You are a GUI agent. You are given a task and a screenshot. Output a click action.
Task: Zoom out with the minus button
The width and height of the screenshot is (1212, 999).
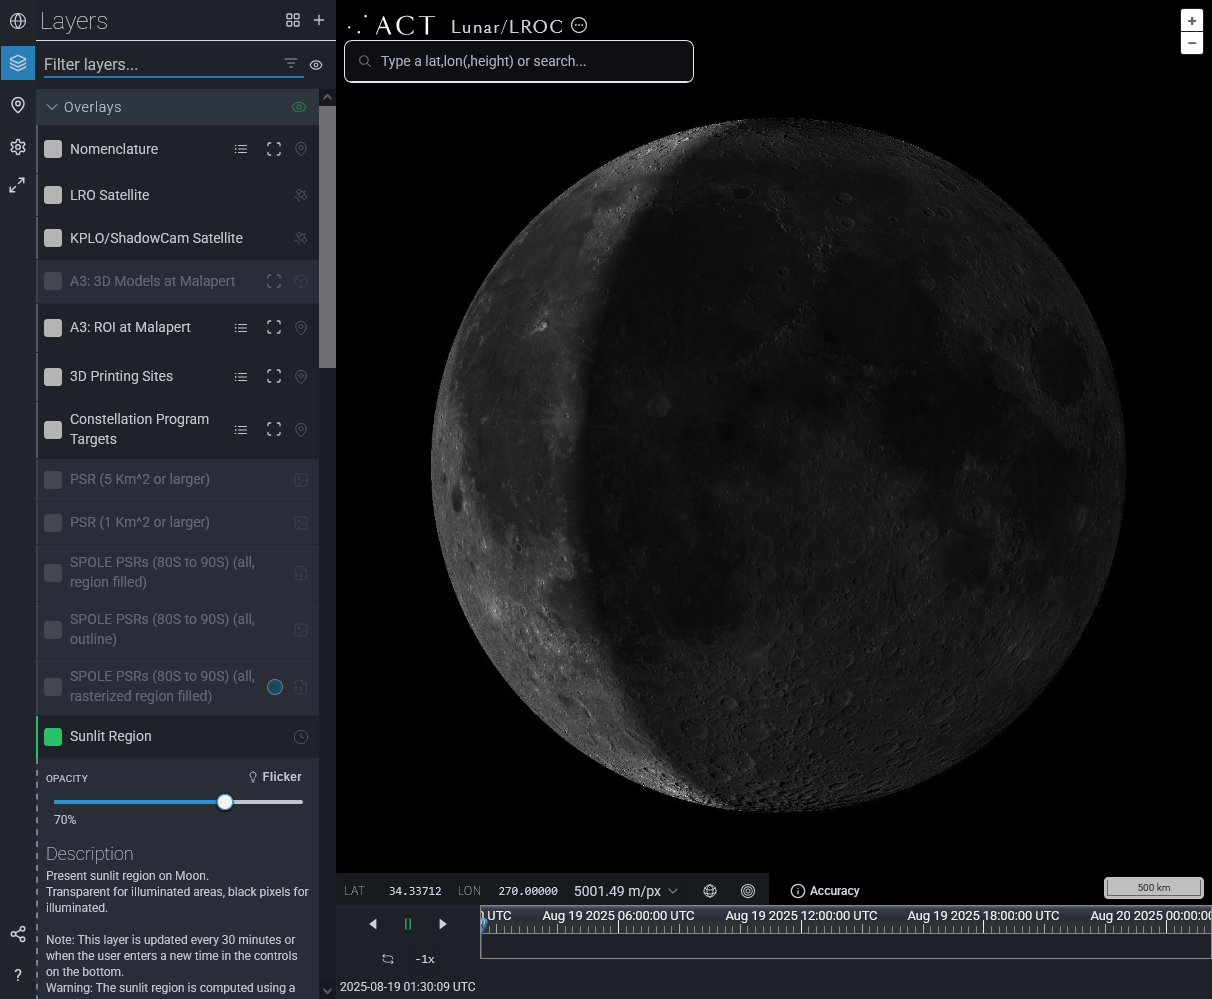pos(1191,43)
